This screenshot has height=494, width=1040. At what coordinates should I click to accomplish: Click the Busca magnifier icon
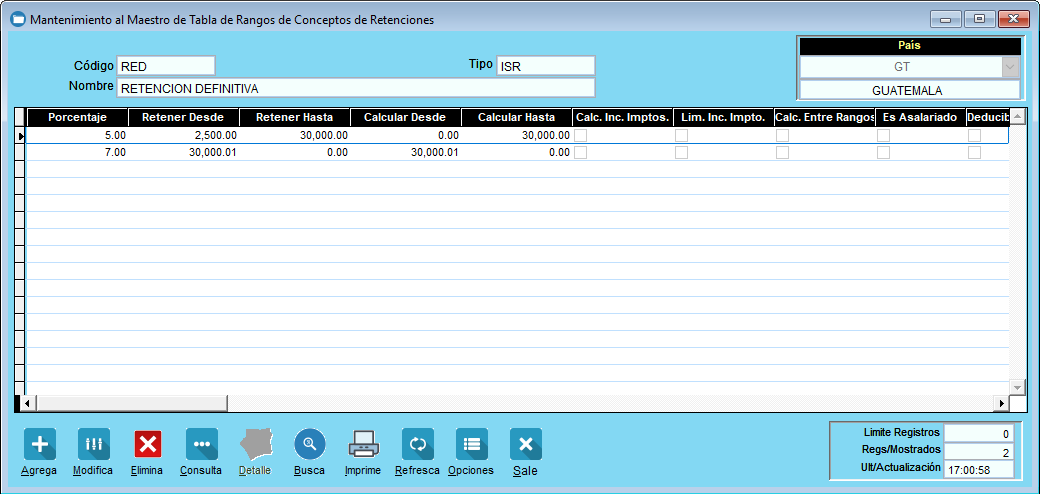click(309, 444)
